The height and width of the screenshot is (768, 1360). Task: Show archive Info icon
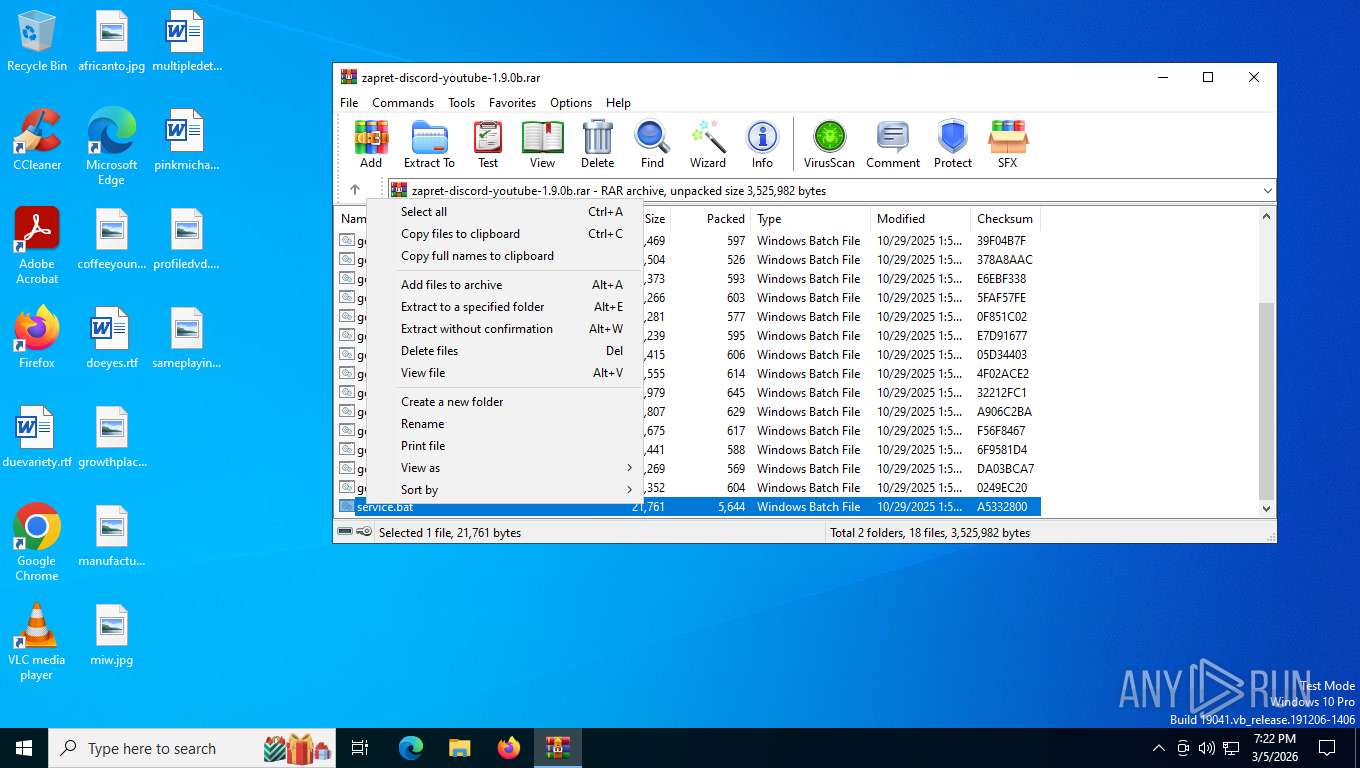762,144
